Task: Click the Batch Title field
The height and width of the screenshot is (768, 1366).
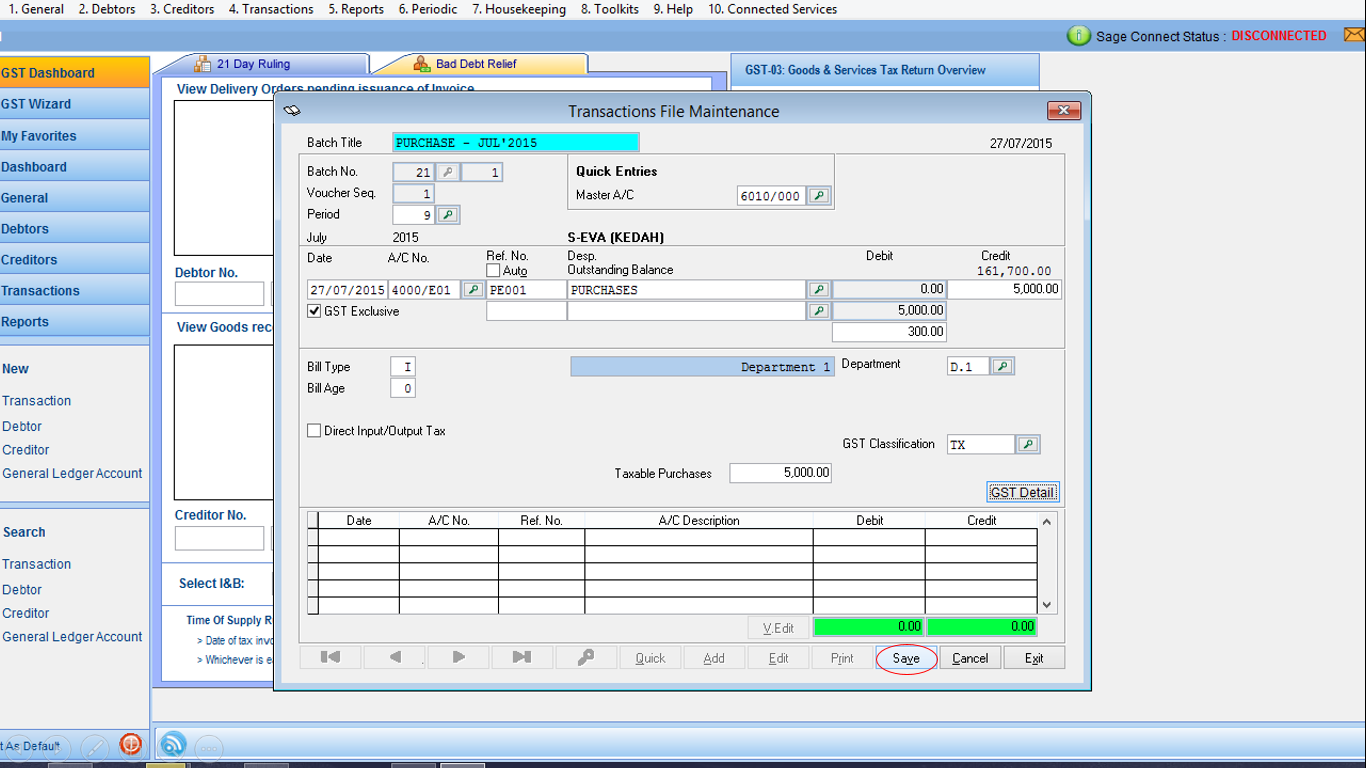Action: pyautogui.click(x=516, y=143)
